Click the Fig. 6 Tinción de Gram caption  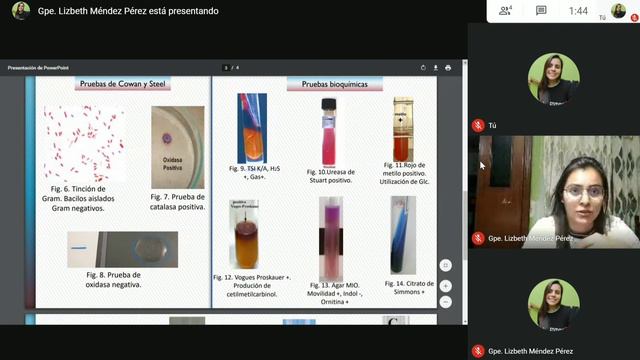pyautogui.click(x=78, y=198)
